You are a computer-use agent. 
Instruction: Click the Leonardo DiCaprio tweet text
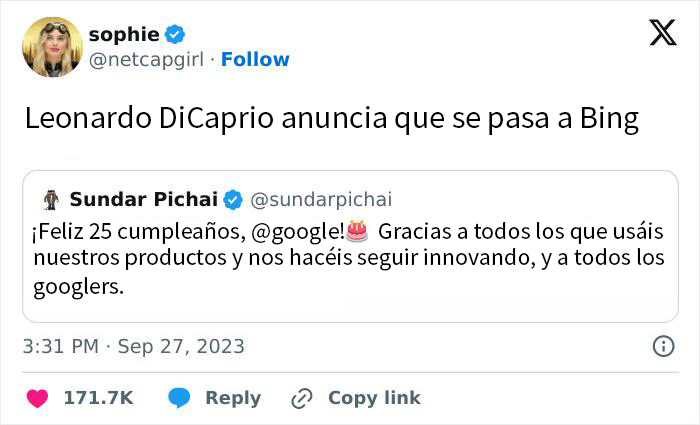pyautogui.click(x=331, y=119)
